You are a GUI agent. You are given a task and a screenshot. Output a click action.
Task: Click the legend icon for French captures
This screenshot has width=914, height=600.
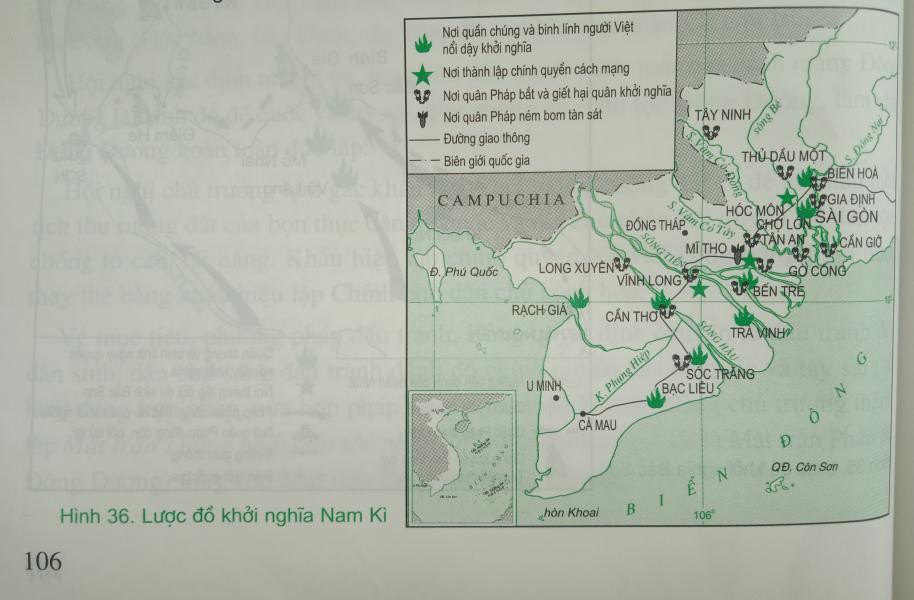tap(423, 96)
